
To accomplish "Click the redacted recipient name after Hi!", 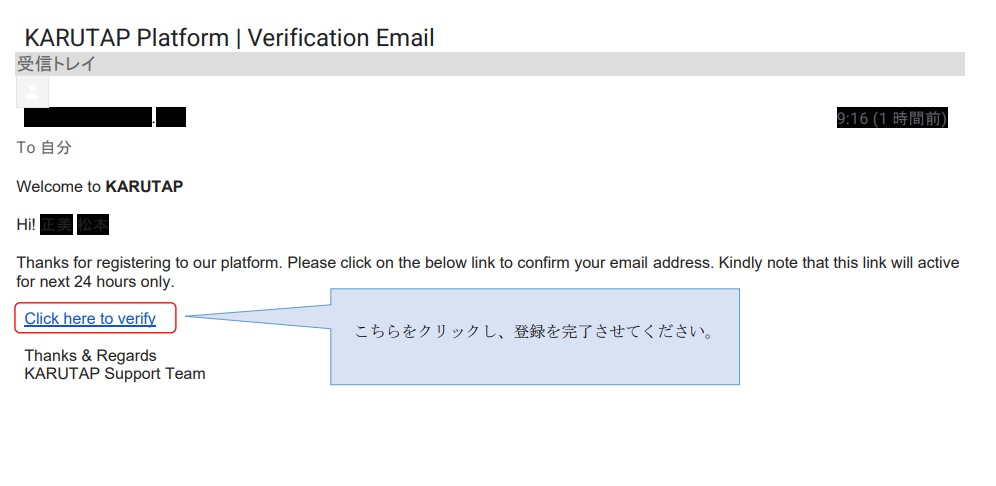I will 74,225.
